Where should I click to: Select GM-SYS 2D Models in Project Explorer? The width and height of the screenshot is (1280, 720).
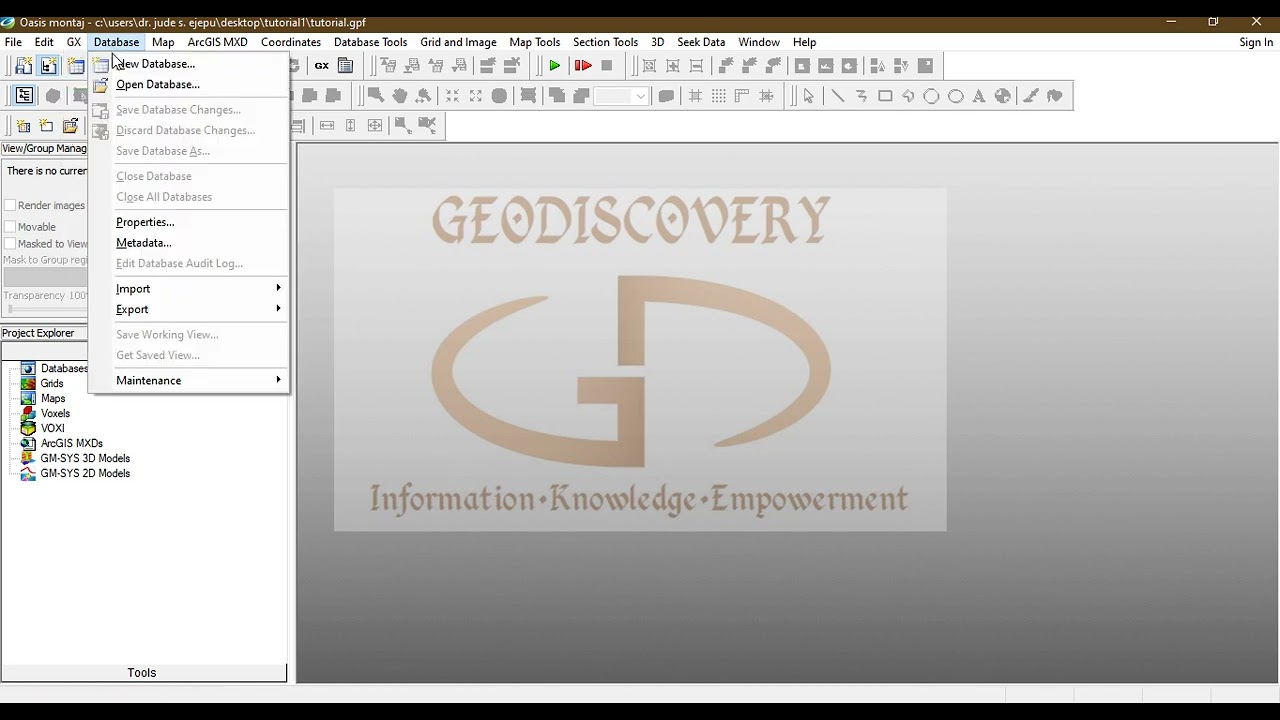point(85,474)
